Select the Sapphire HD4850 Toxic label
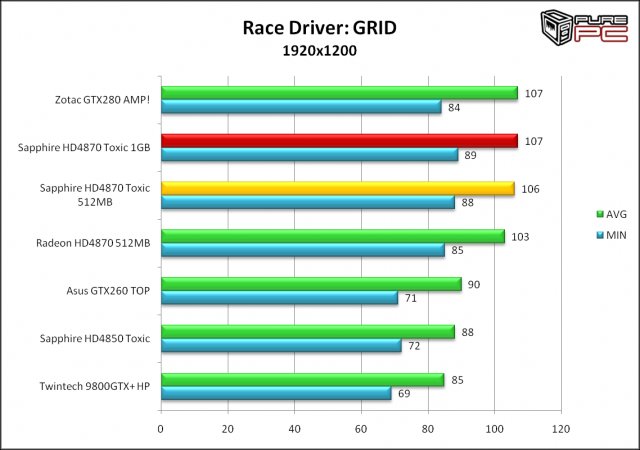The height and width of the screenshot is (450, 640). (x=95, y=339)
